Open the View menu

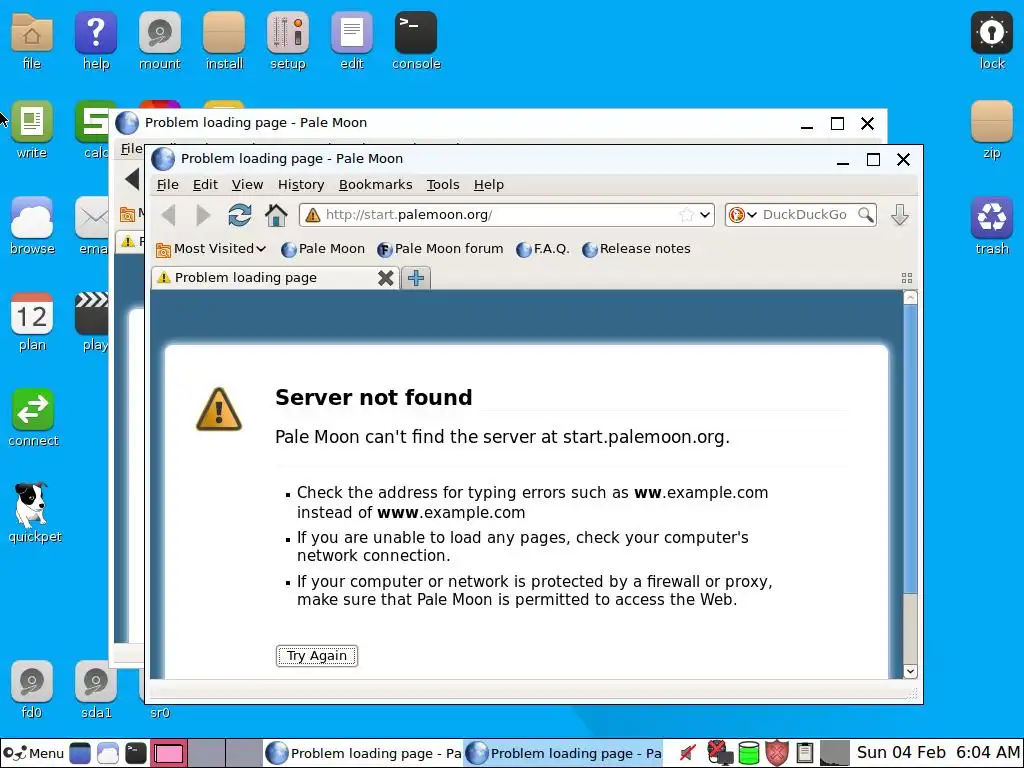[x=247, y=185]
